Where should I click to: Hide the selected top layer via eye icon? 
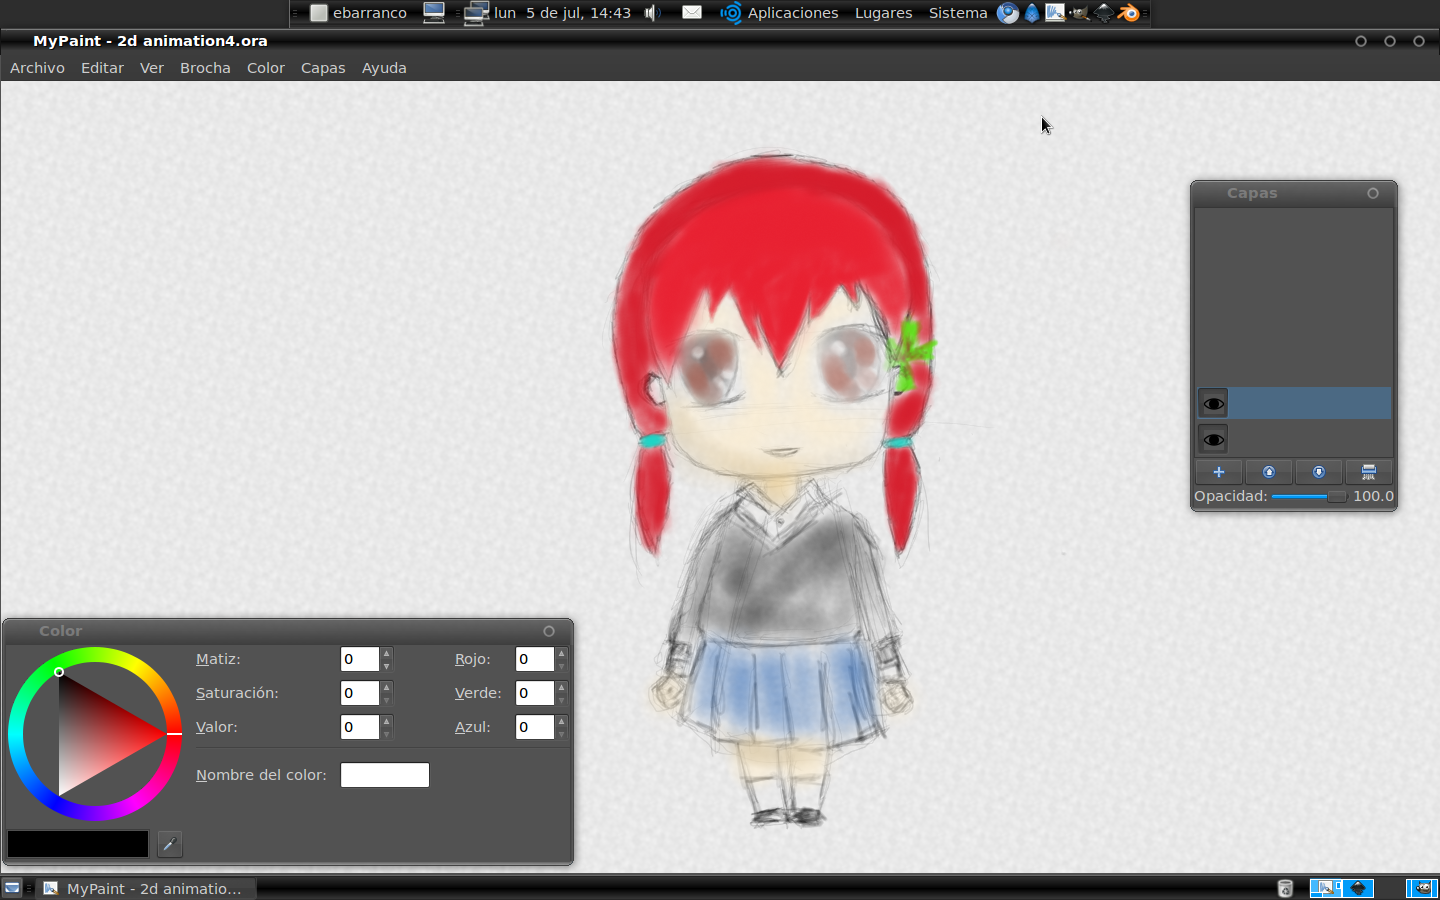[1213, 404]
